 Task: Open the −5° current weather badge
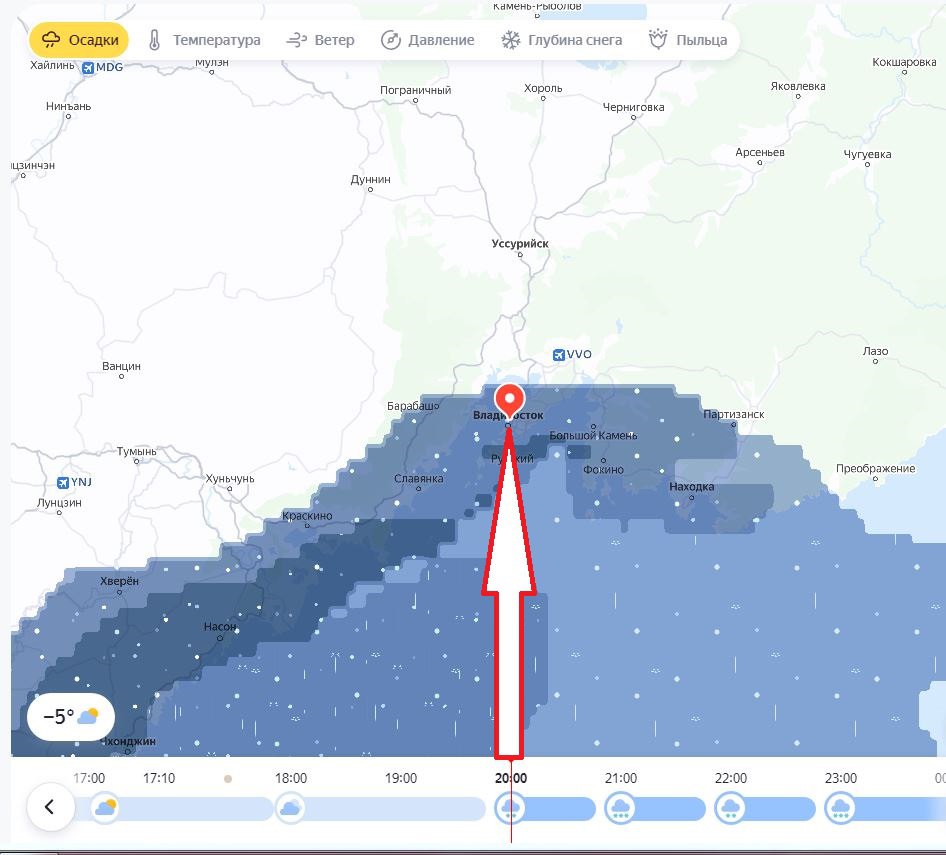[71, 717]
